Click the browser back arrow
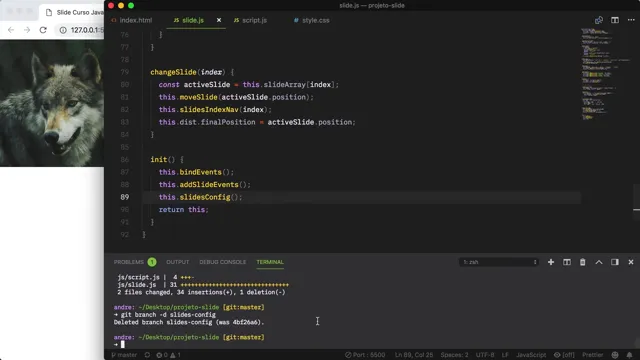640x360 pixels. coord(11,30)
